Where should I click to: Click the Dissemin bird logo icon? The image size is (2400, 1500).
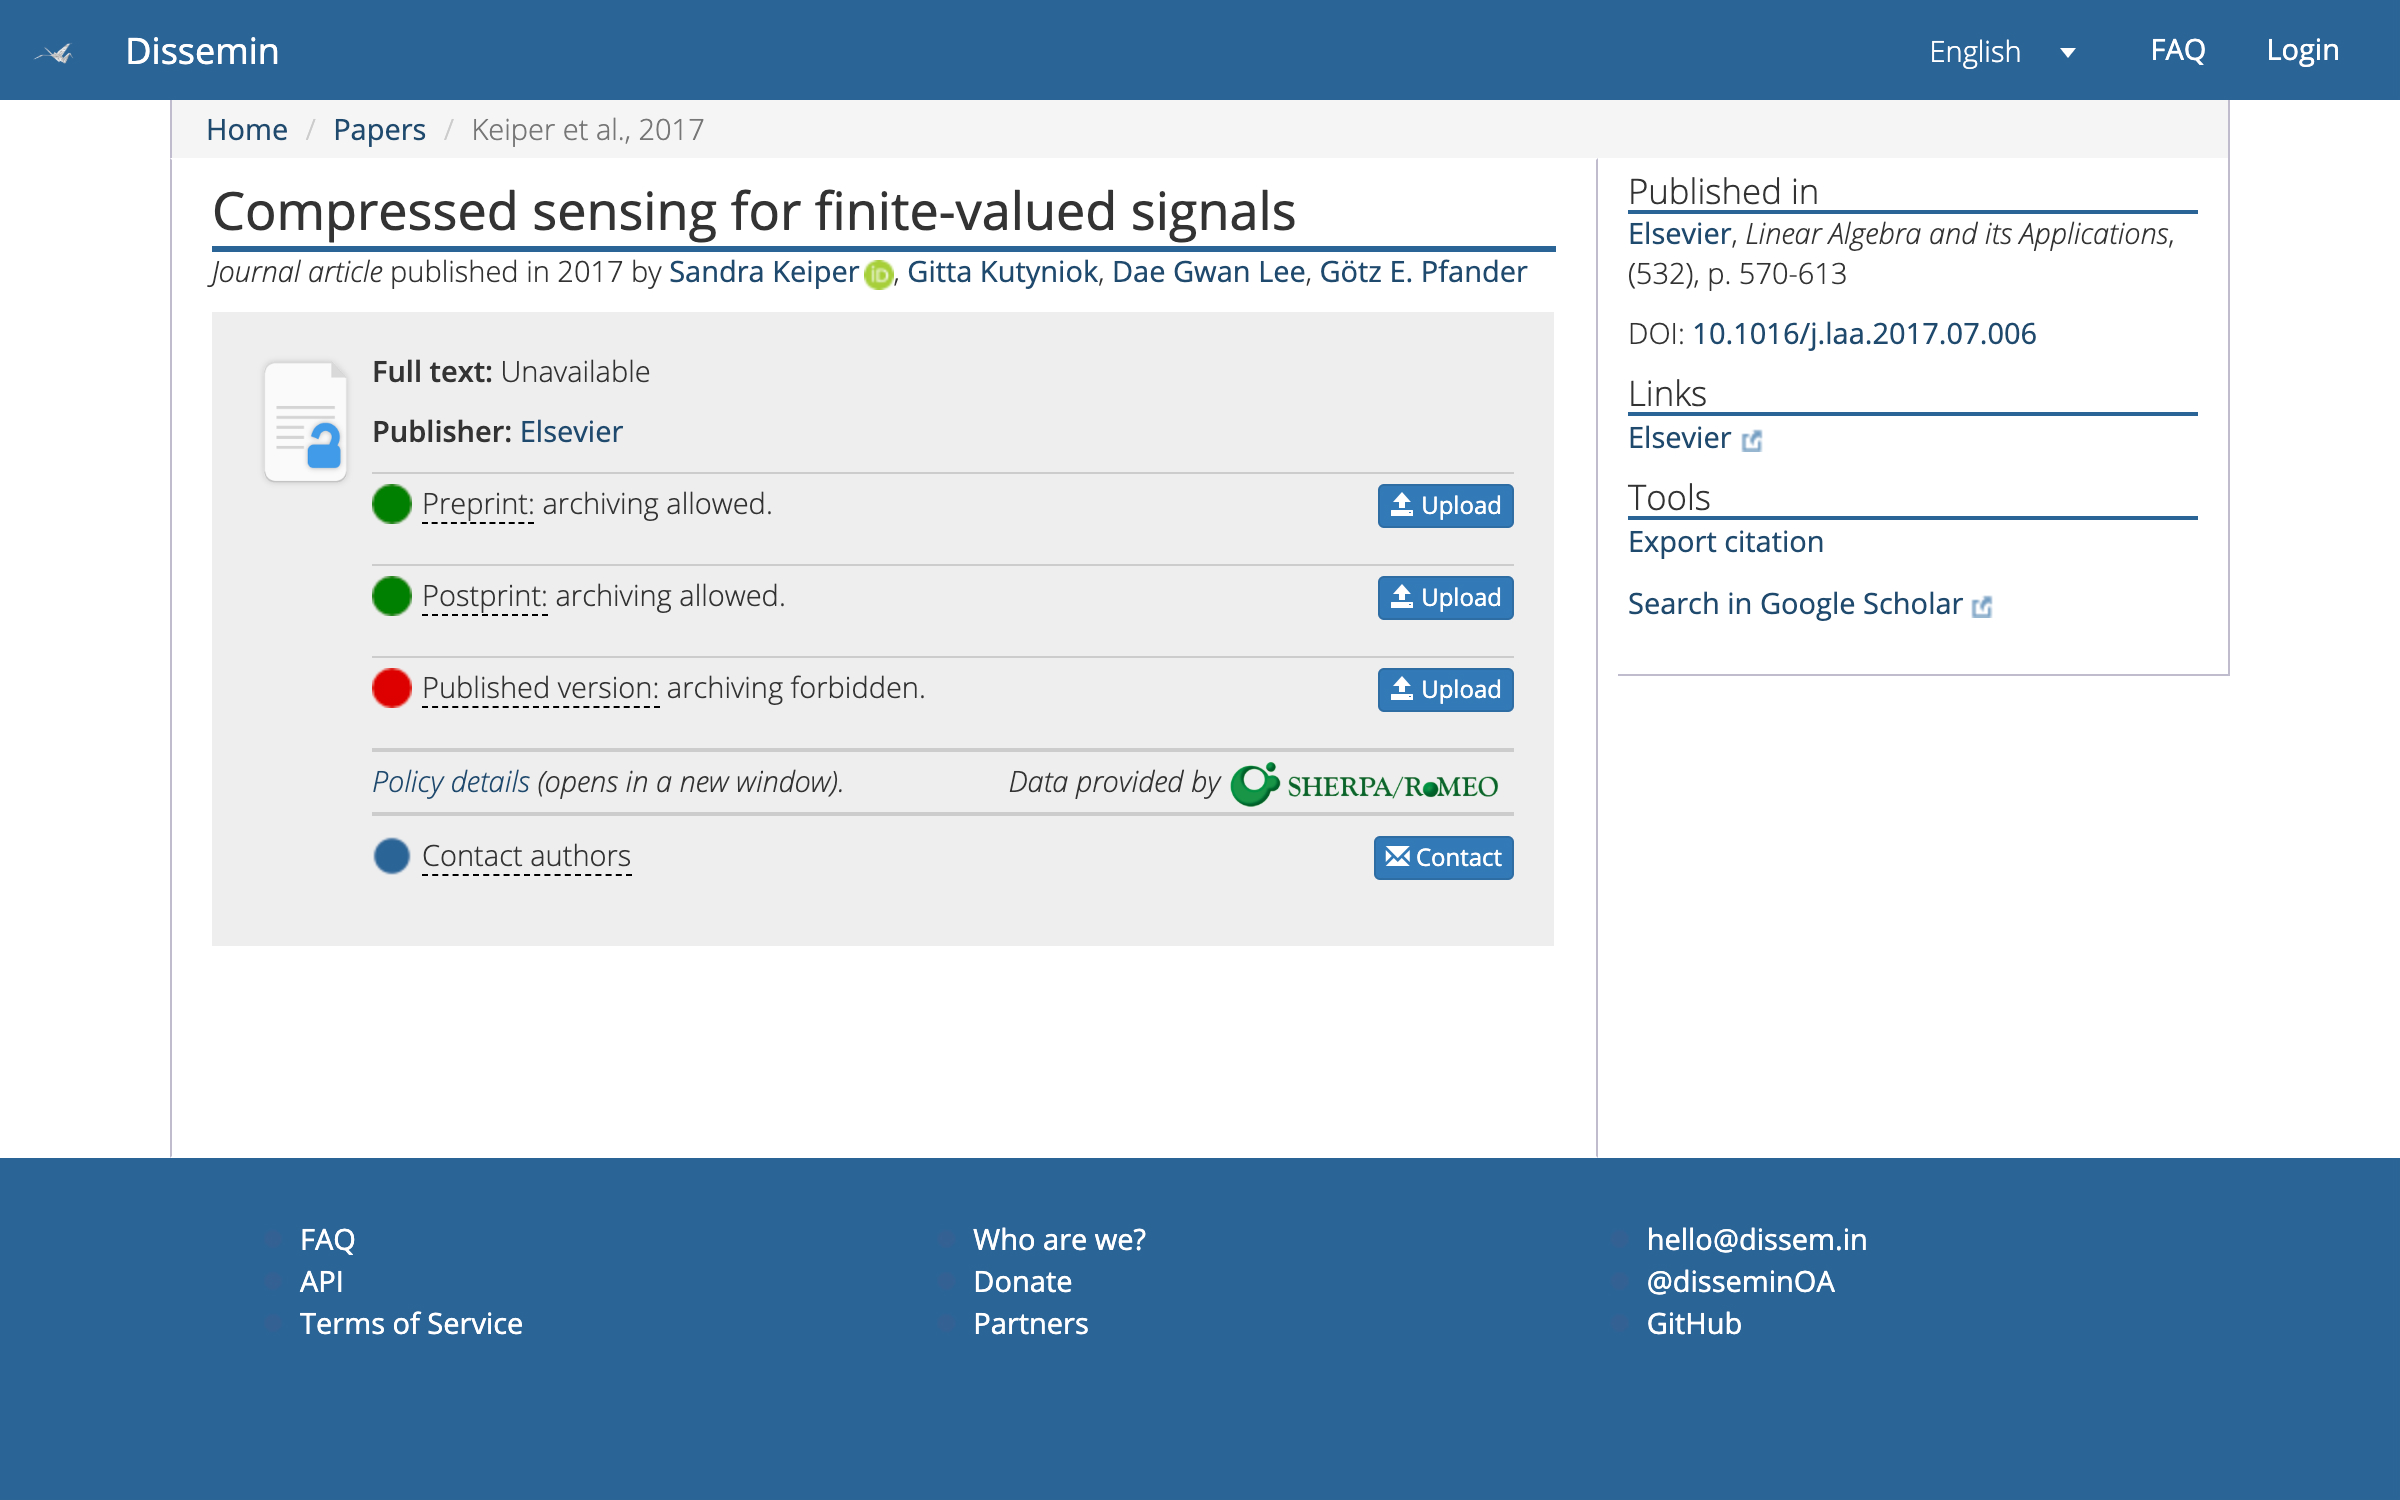55,52
